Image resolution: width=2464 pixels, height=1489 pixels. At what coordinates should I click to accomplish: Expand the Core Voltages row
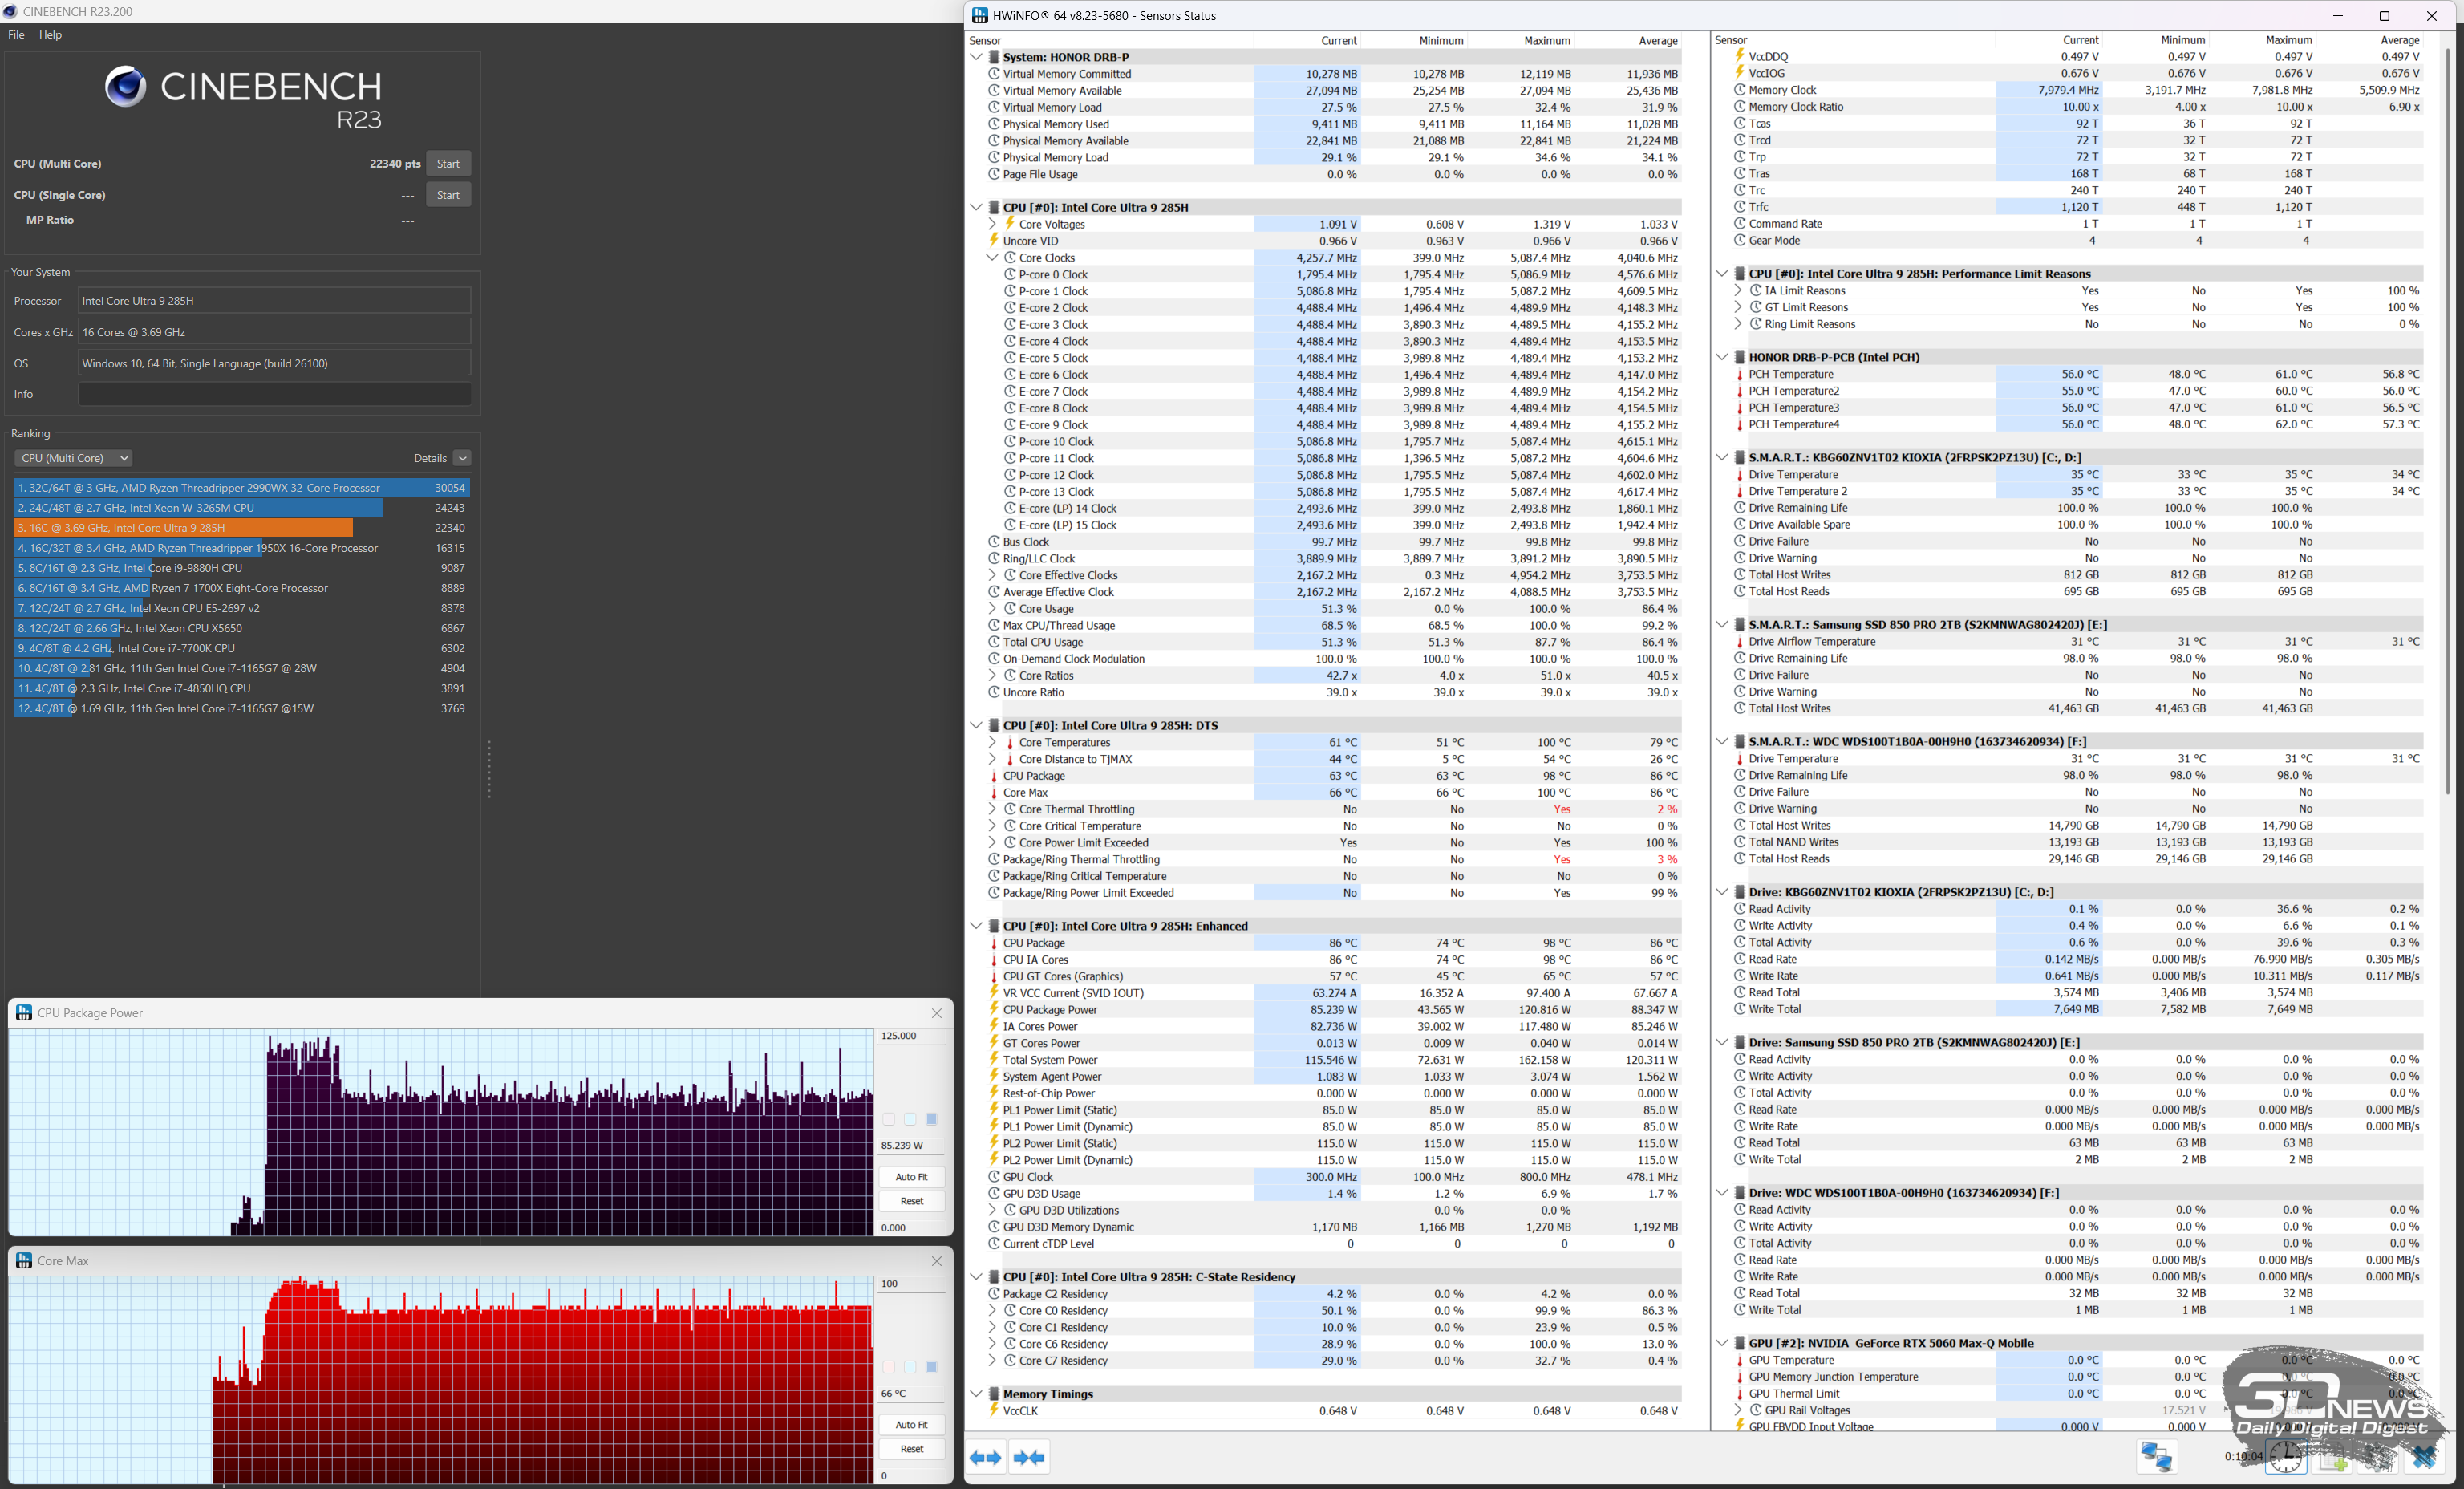click(x=992, y=224)
